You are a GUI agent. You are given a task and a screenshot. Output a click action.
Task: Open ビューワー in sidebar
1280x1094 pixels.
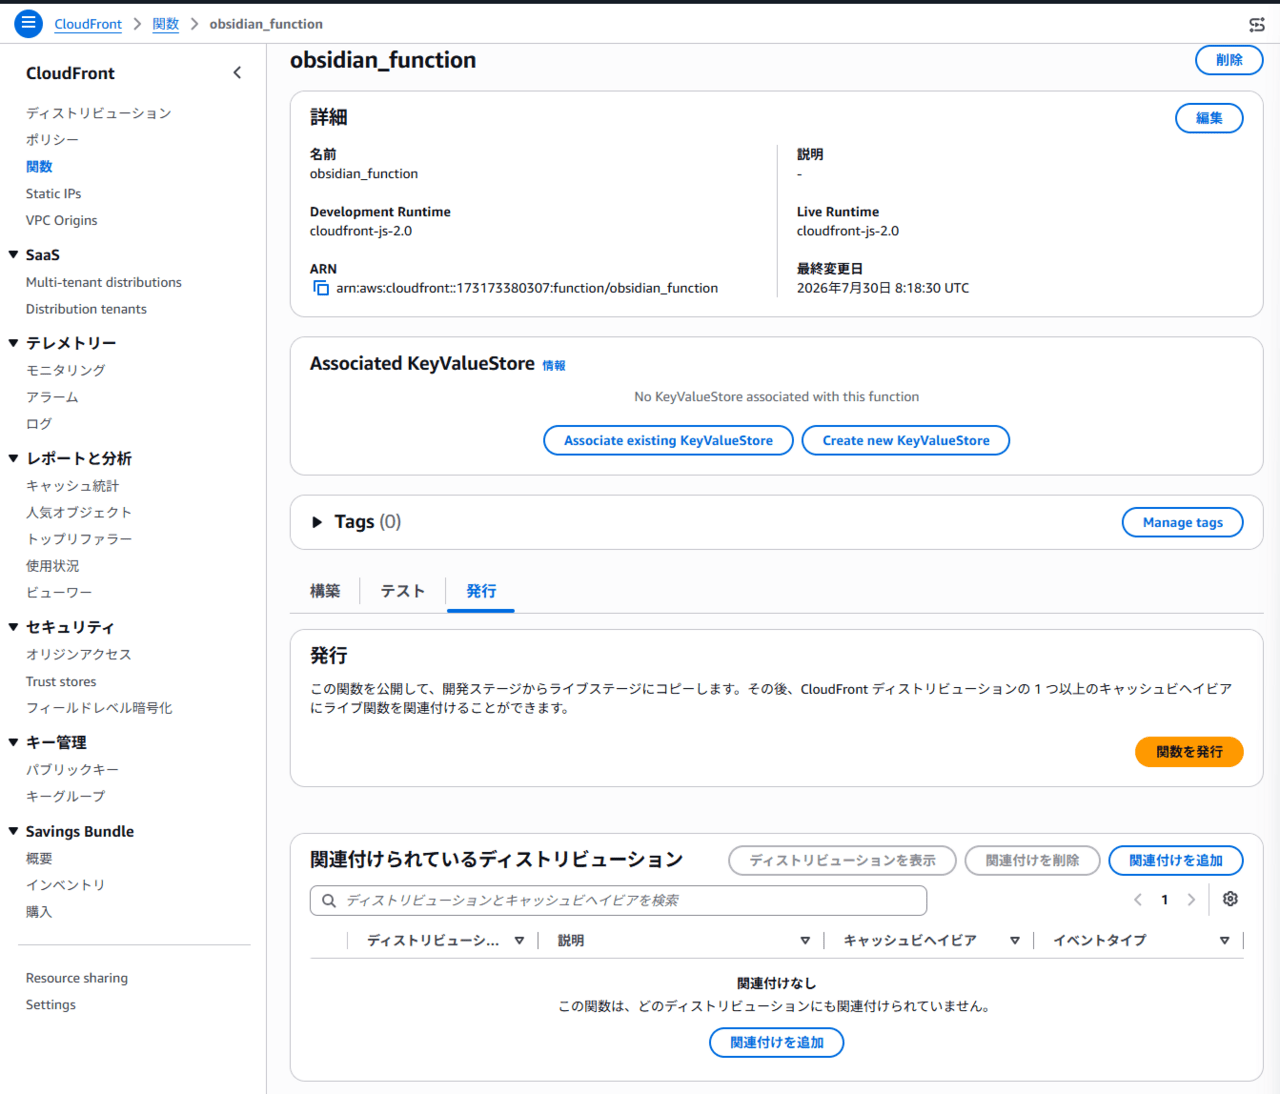[x=59, y=593]
